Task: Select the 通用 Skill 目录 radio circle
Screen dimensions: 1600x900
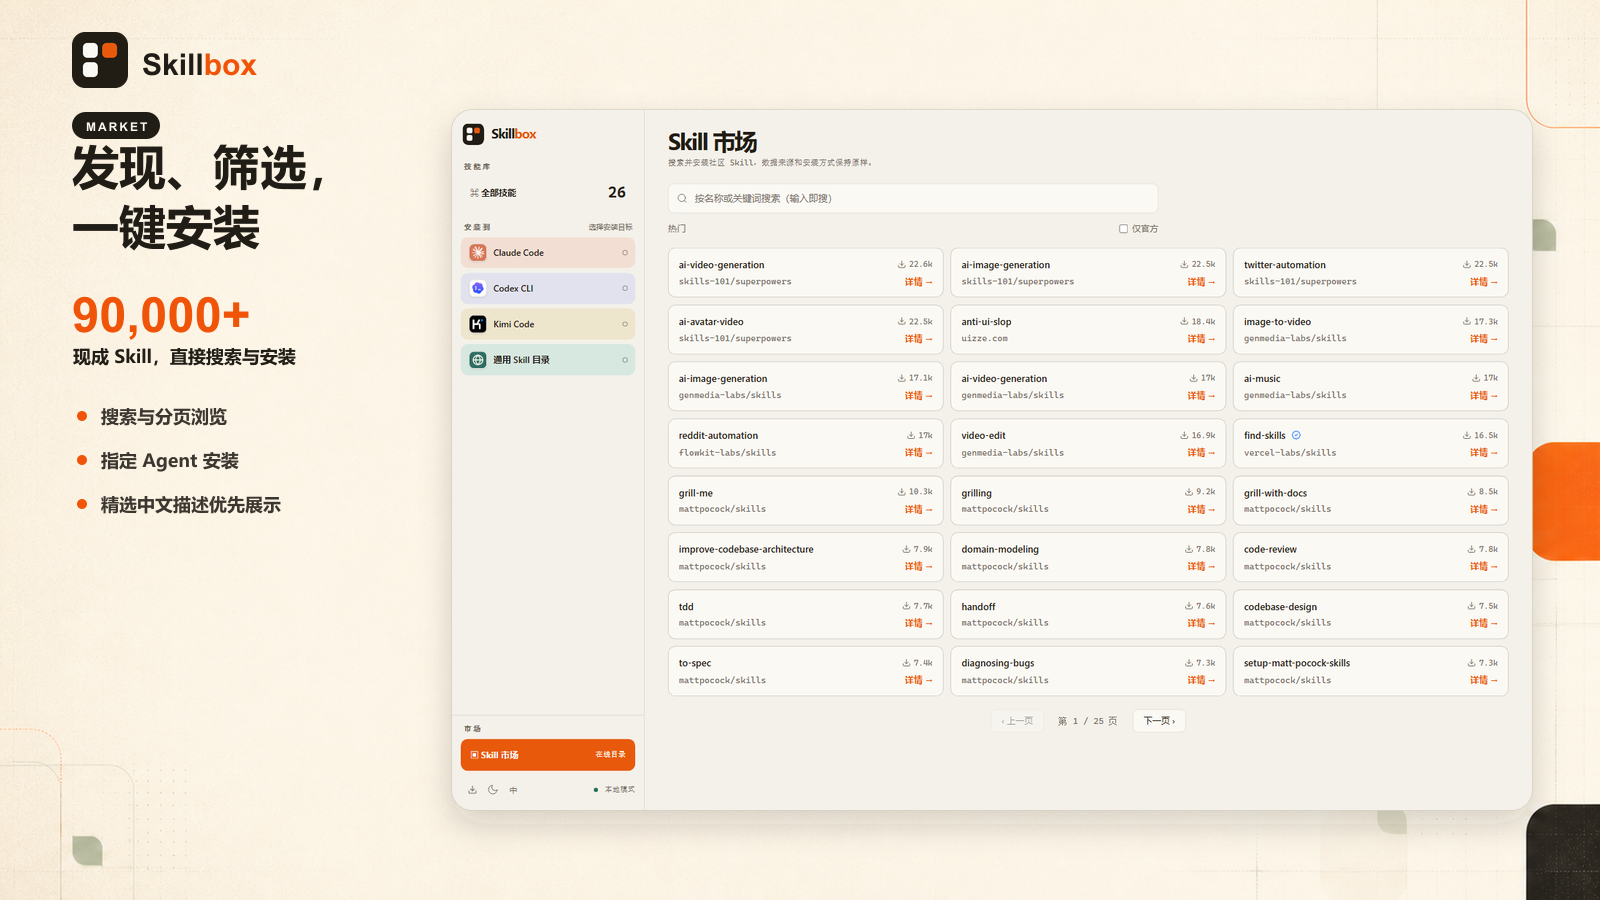Action: pyautogui.click(x=625, y=360)
